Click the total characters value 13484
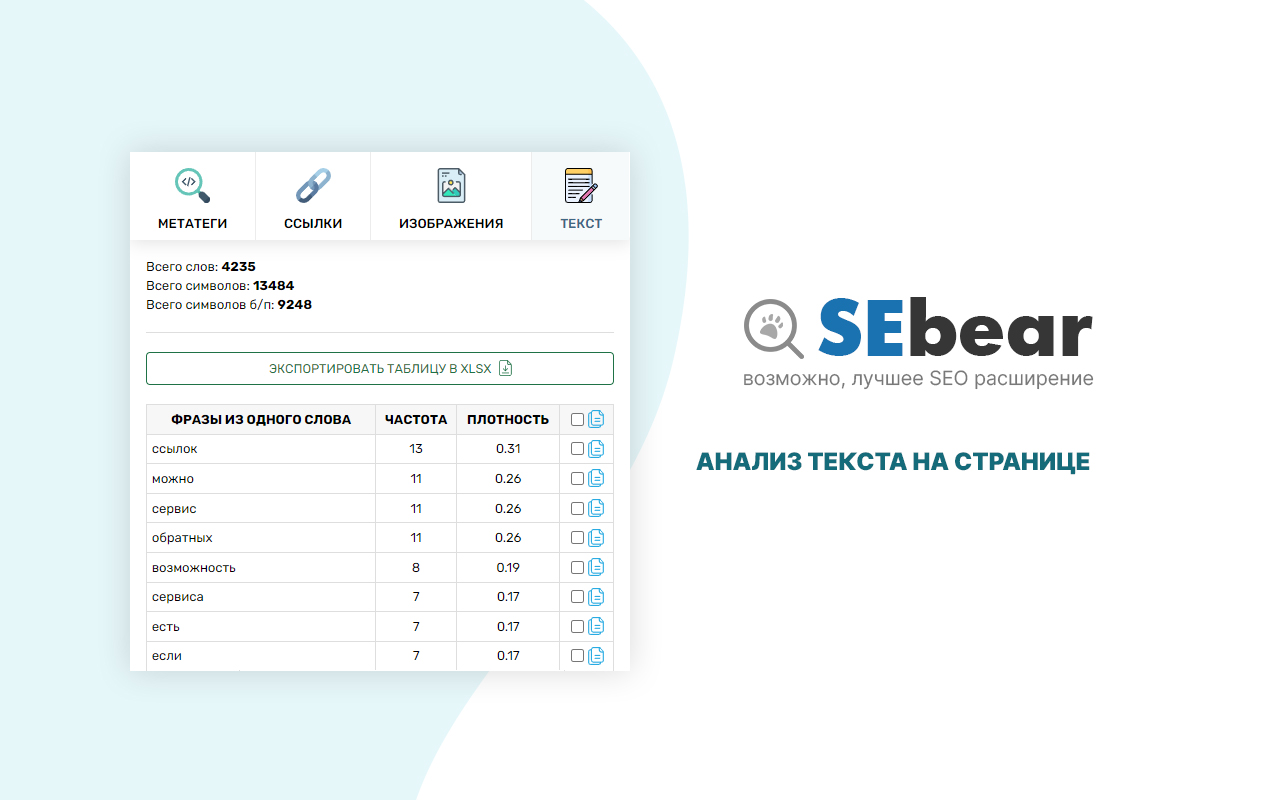 (x=274, y=286)
